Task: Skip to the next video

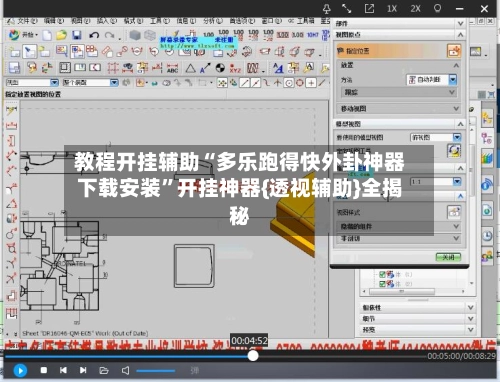Action: (83, 370)
